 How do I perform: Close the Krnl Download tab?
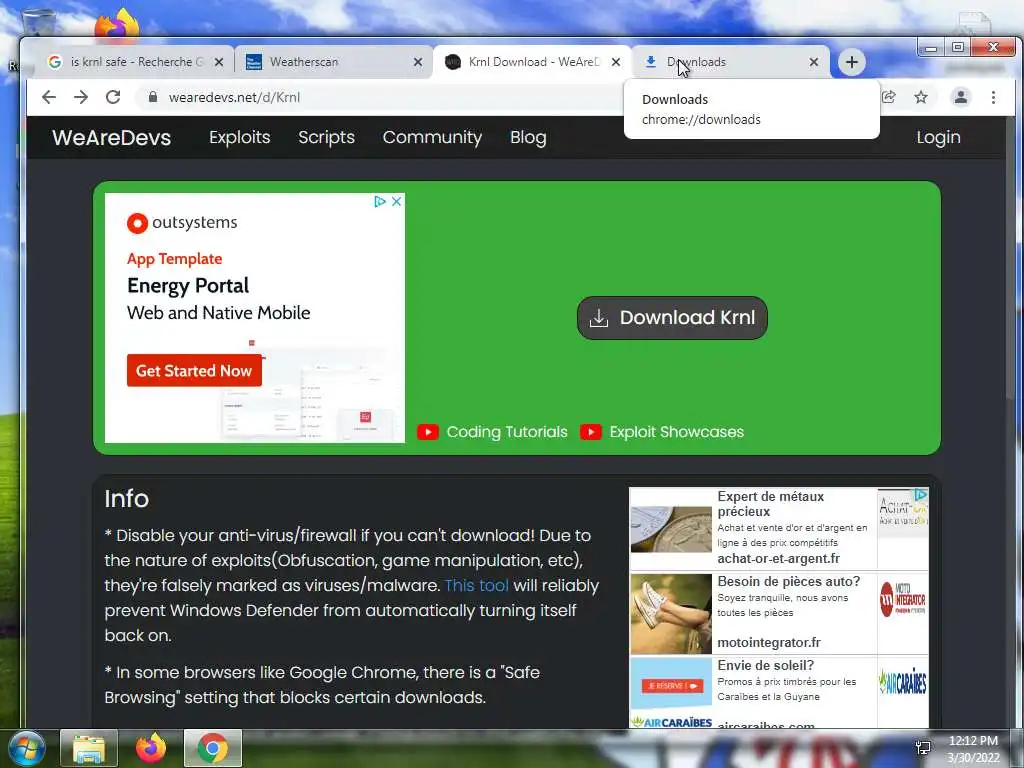[616, 62]
